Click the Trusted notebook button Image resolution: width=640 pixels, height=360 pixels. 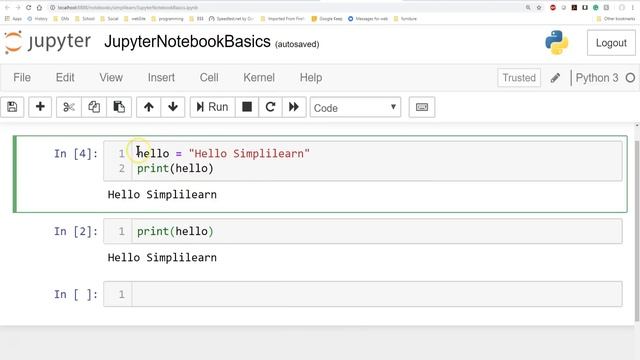(x=519, y=78)
